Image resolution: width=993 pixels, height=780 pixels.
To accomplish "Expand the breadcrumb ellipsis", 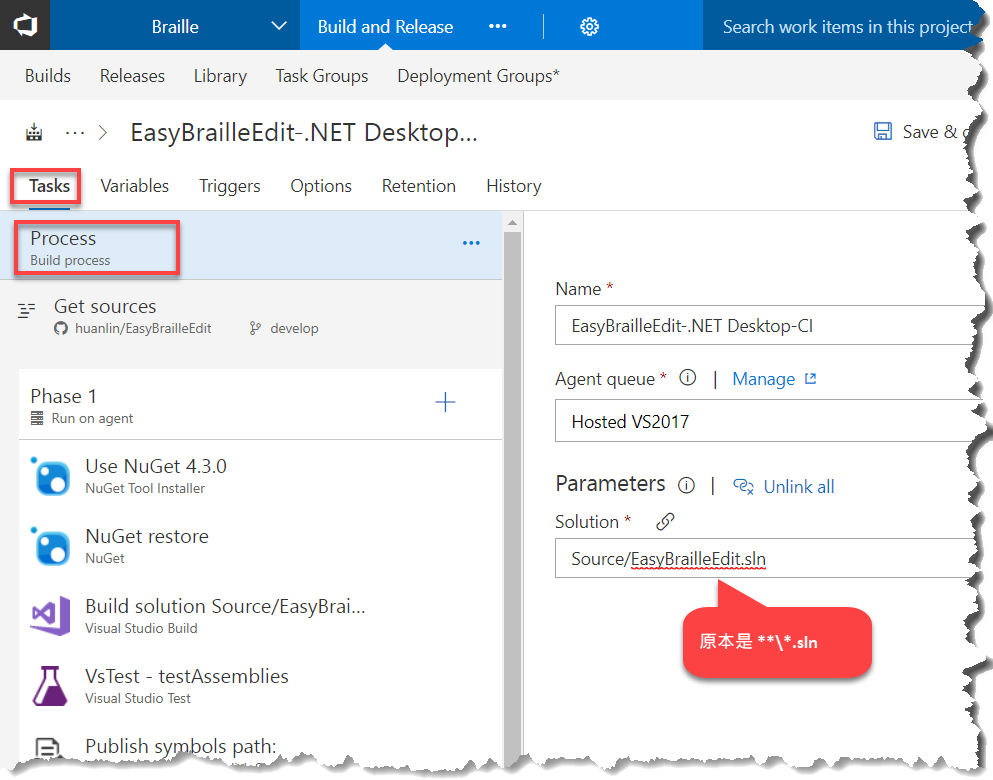I will coord(75,133).
